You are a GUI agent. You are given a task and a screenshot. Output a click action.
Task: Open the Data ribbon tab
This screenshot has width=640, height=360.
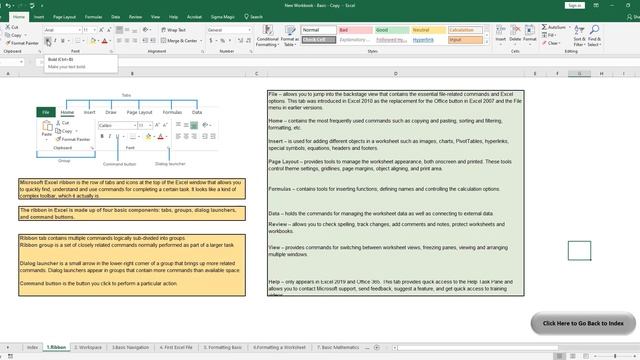[116, 17]
